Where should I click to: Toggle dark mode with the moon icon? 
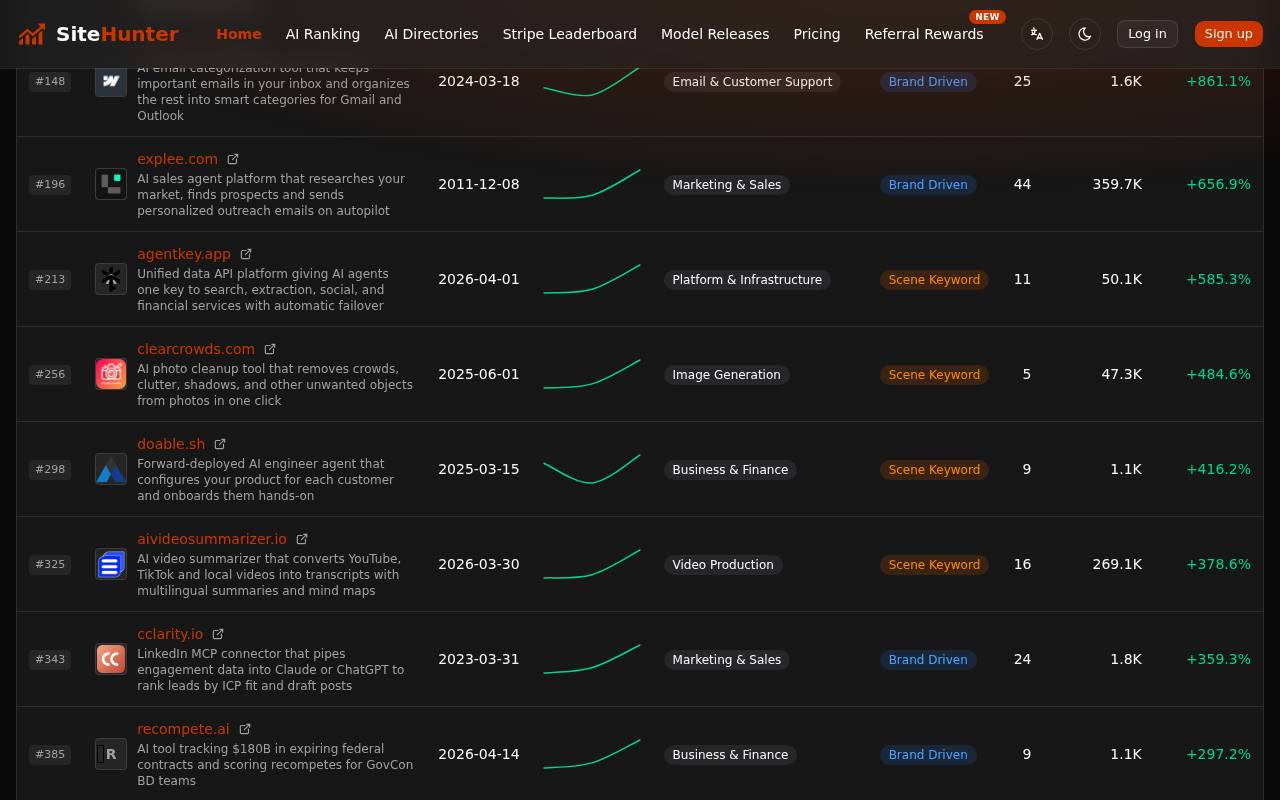coord(1085,34)
